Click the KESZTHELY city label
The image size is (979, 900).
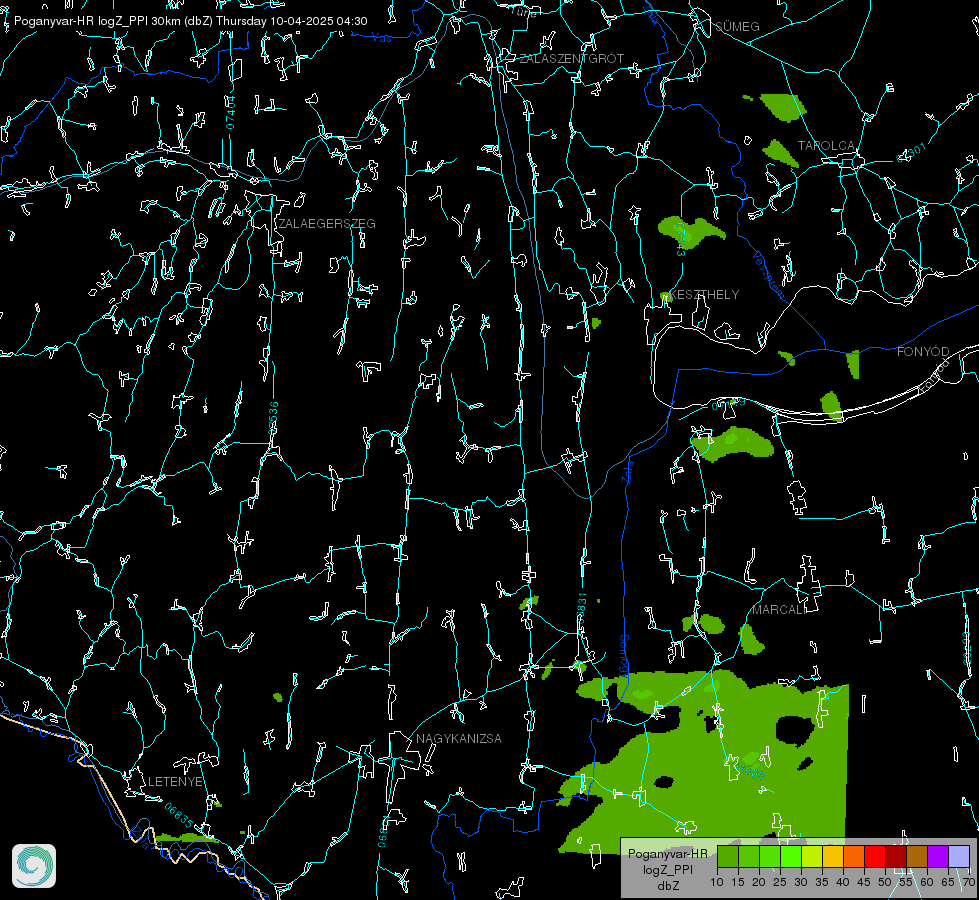tap(704, 295)
